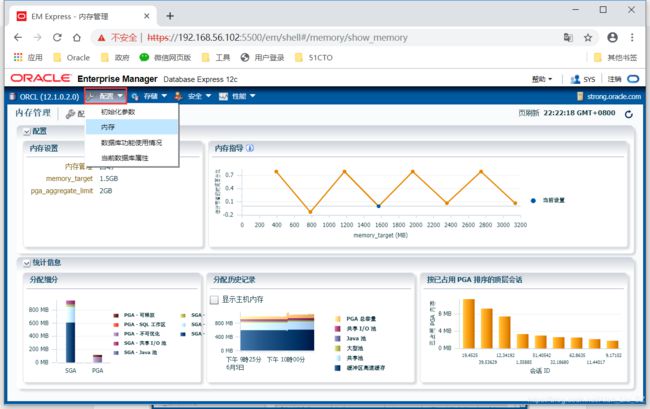
Task: Collapse the 统计信息 section
Action: pos(27,263)
